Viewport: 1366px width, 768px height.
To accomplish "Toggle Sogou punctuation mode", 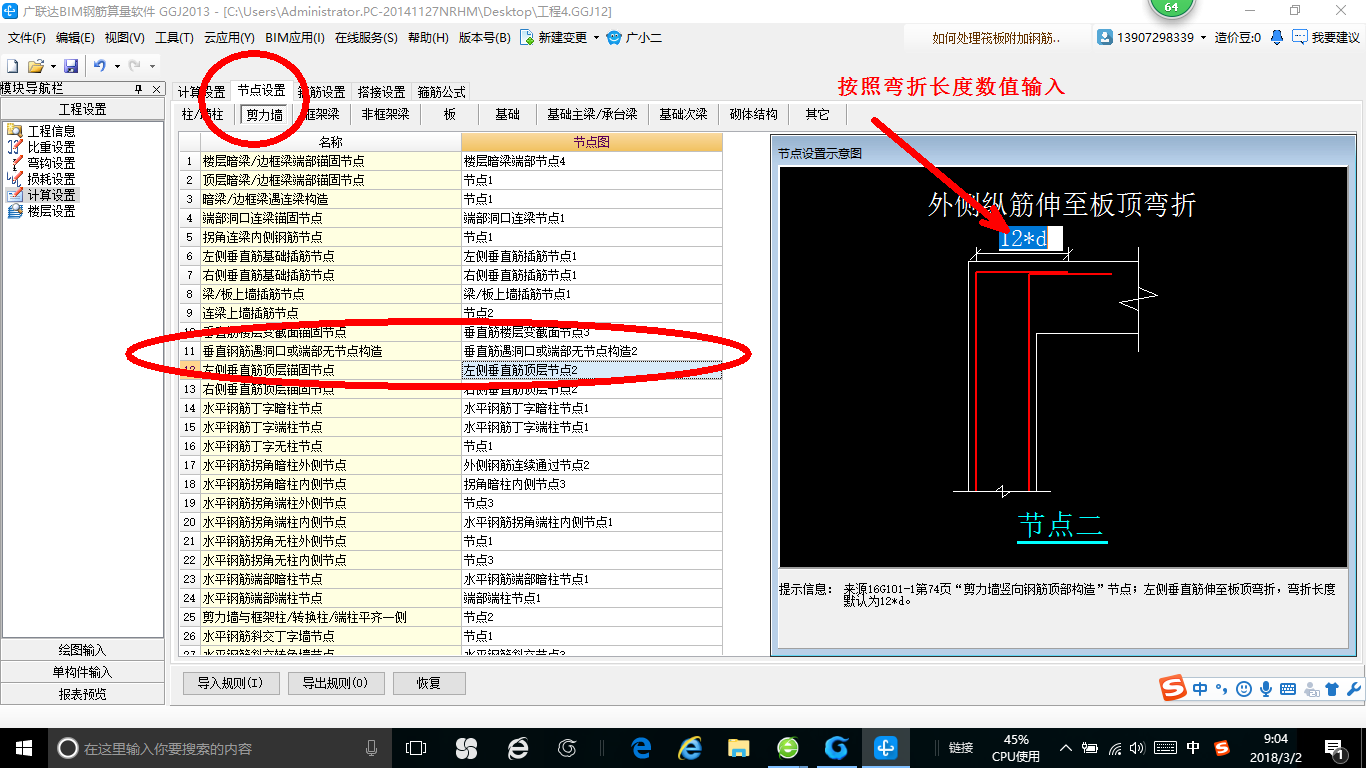I will click(1221, 689).
